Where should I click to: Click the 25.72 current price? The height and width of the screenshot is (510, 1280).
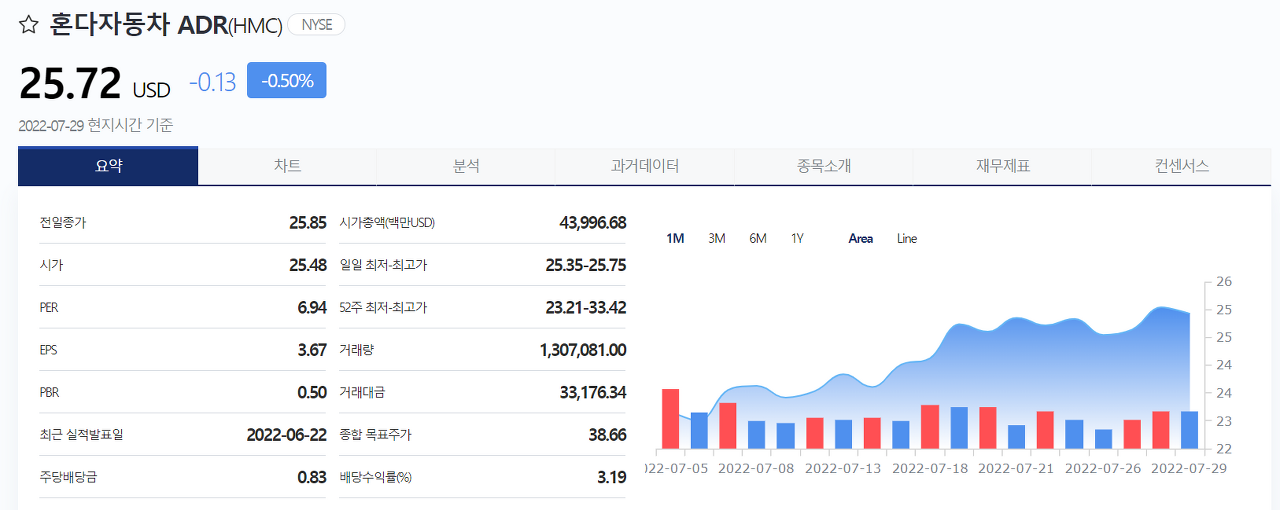[x=70, y=83]
